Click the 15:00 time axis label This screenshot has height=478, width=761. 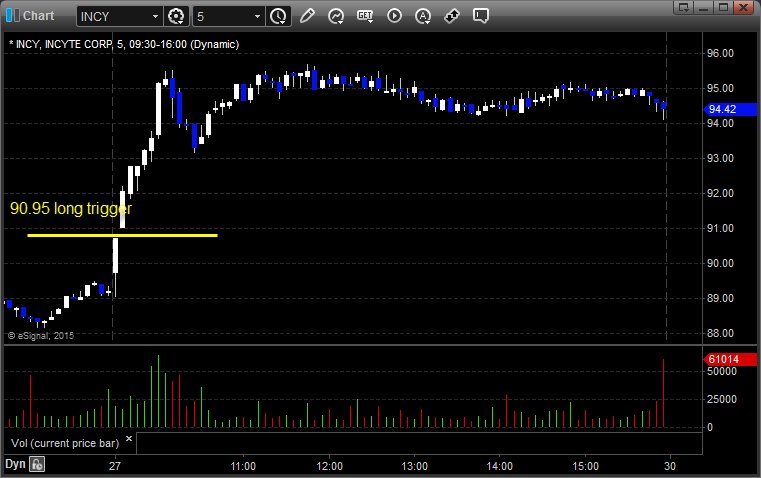click(585, 466)
